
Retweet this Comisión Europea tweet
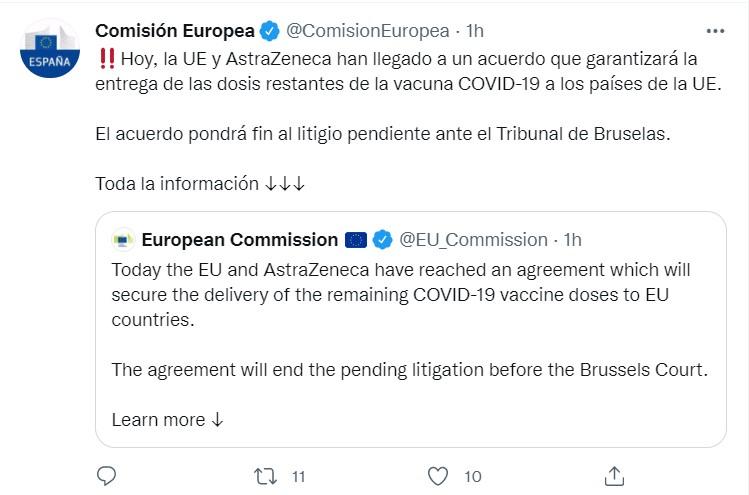(x=265, y=475)
